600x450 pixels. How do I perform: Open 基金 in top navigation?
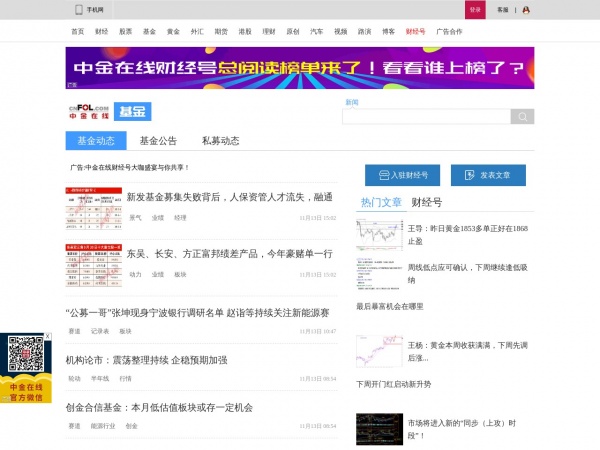tap(149, 32)
